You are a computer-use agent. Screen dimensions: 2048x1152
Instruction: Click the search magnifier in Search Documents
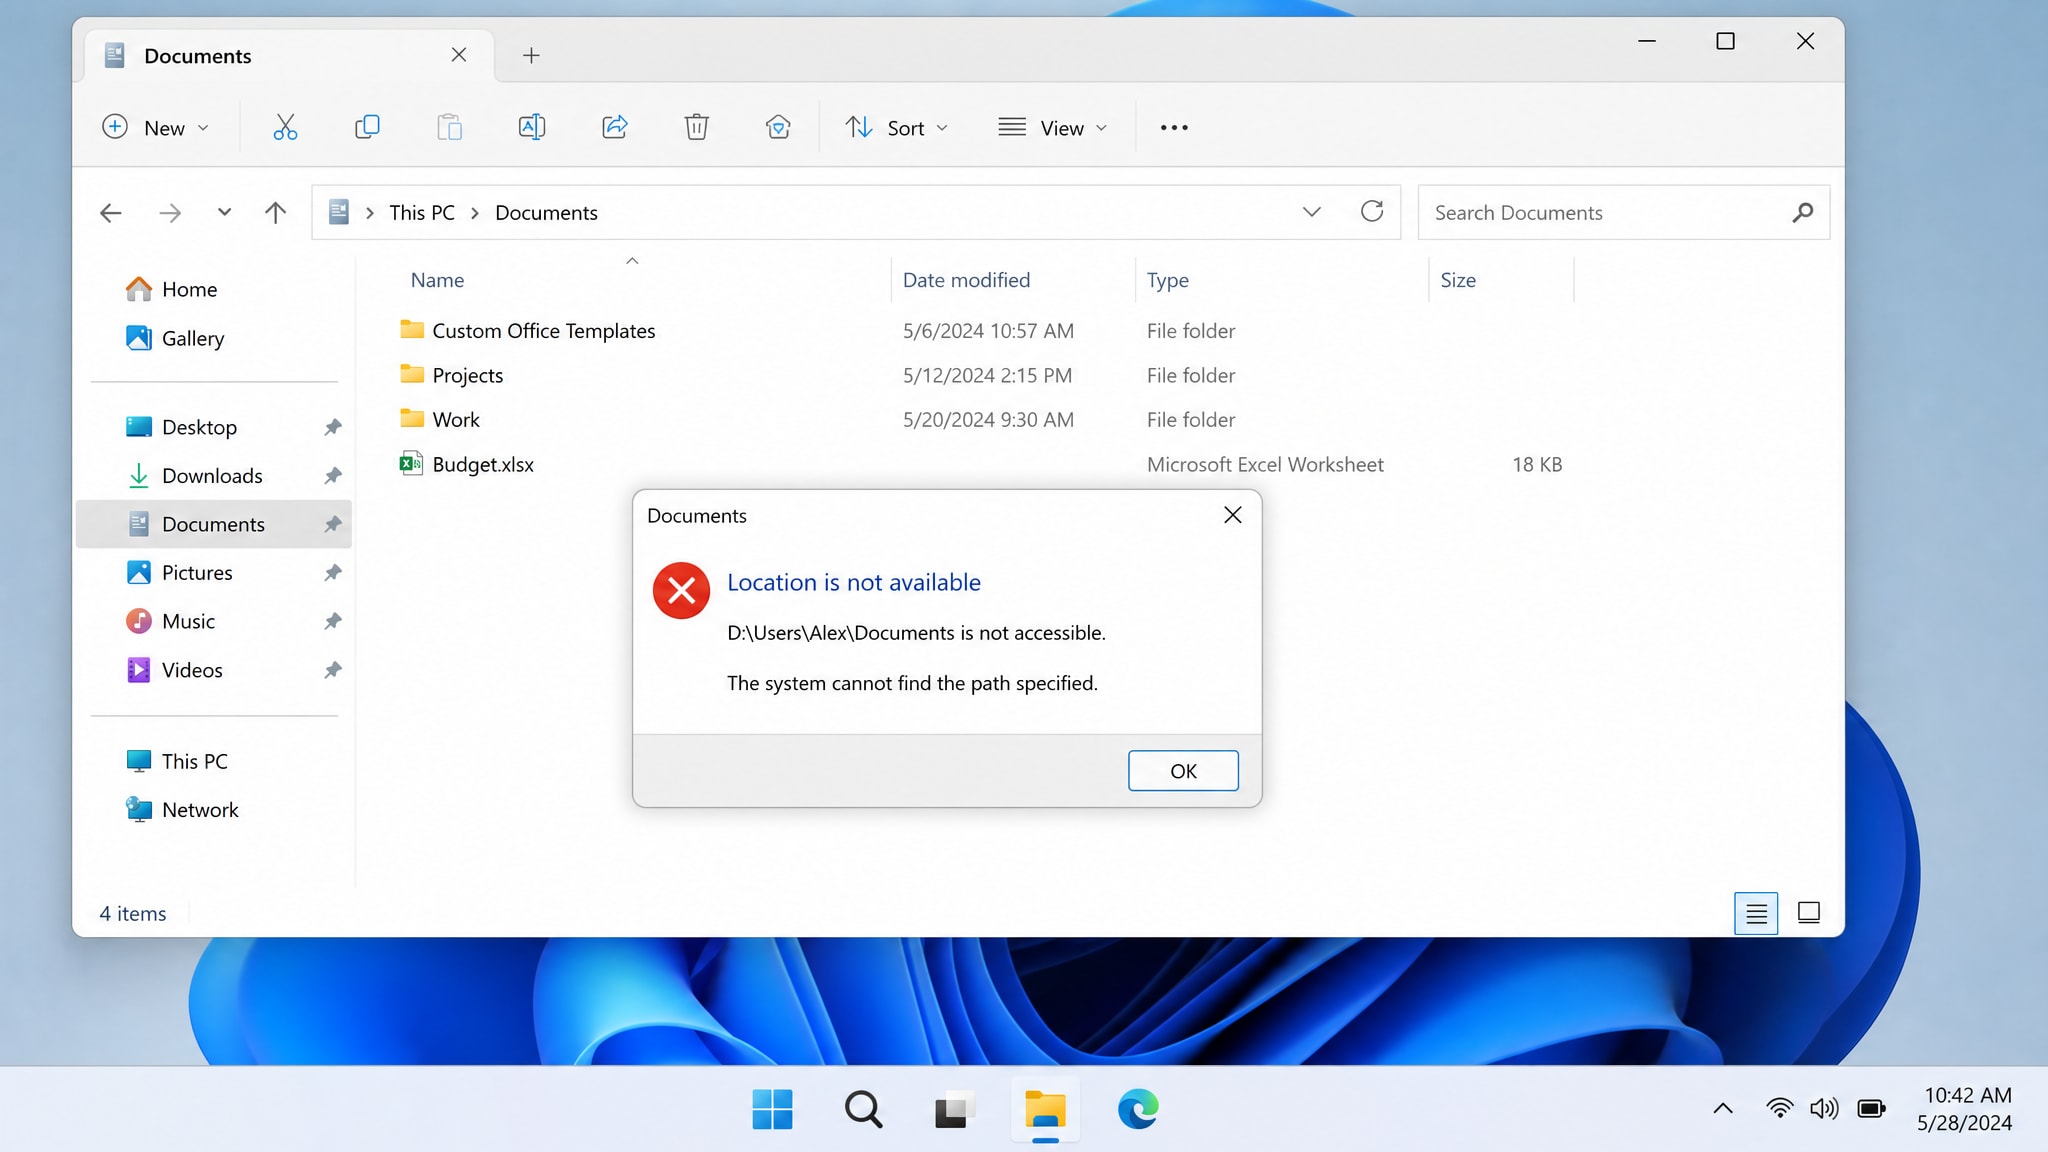pos(1802,212)
